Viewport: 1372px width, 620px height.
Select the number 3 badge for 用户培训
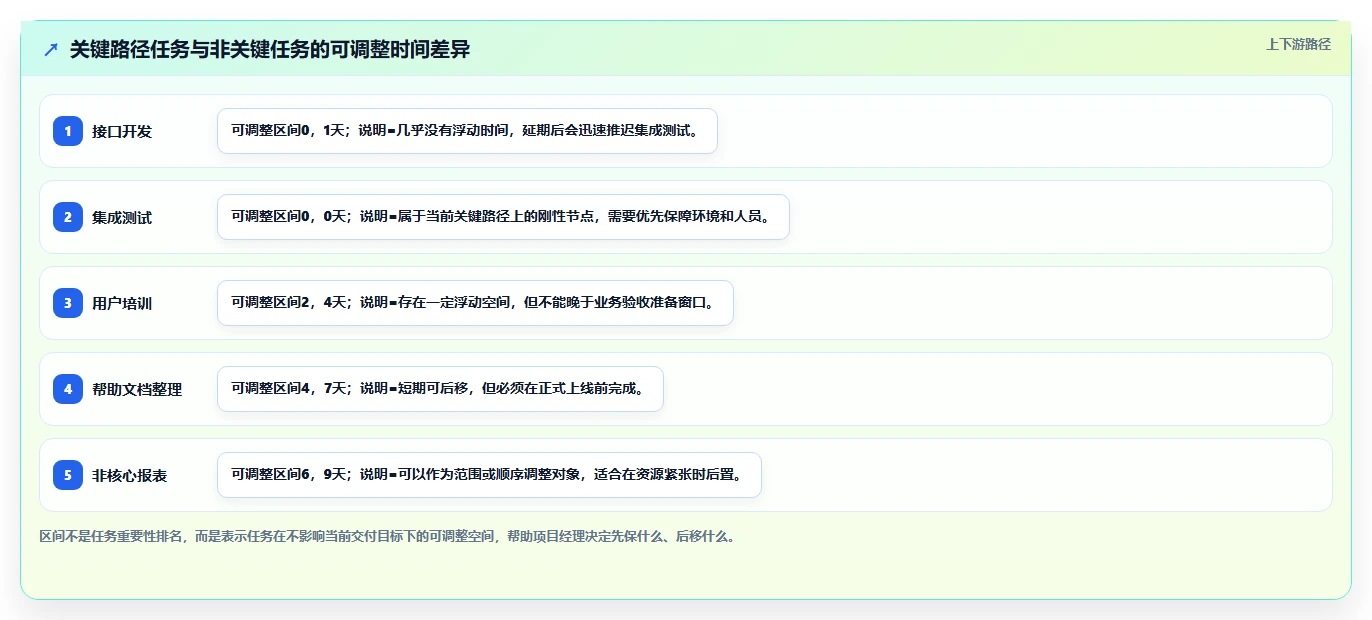pos(68,303)
